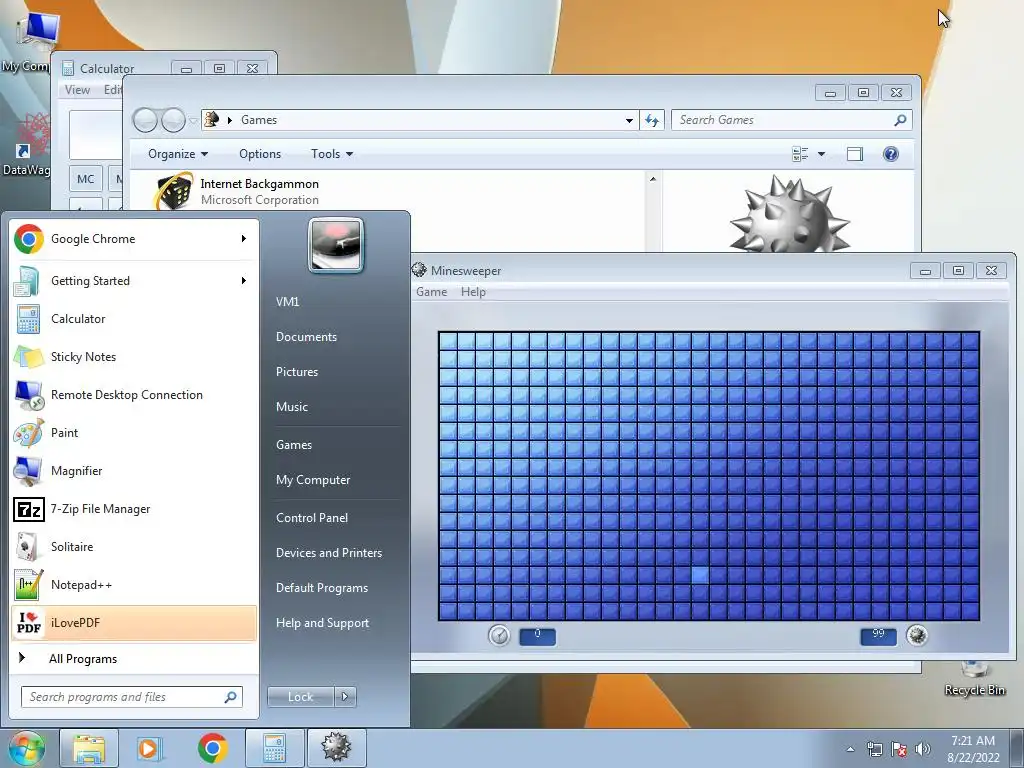The image size is (1024, 768).
Task: Click Options in Games toolbar
Action: click(x=260, y=154)
